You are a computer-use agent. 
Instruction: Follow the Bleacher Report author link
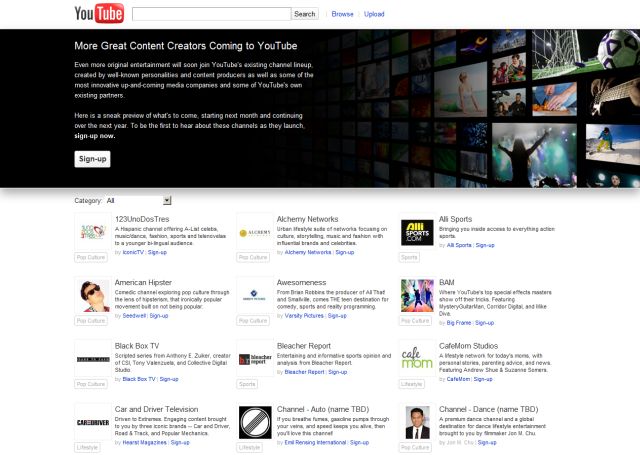tap(304, 372)
